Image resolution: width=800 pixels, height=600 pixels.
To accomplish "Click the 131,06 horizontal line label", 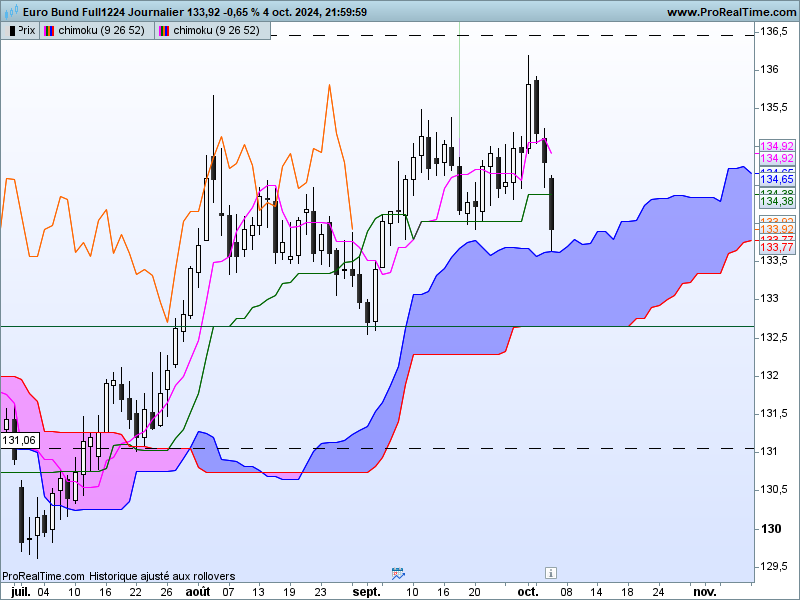I will pos(19,440).
